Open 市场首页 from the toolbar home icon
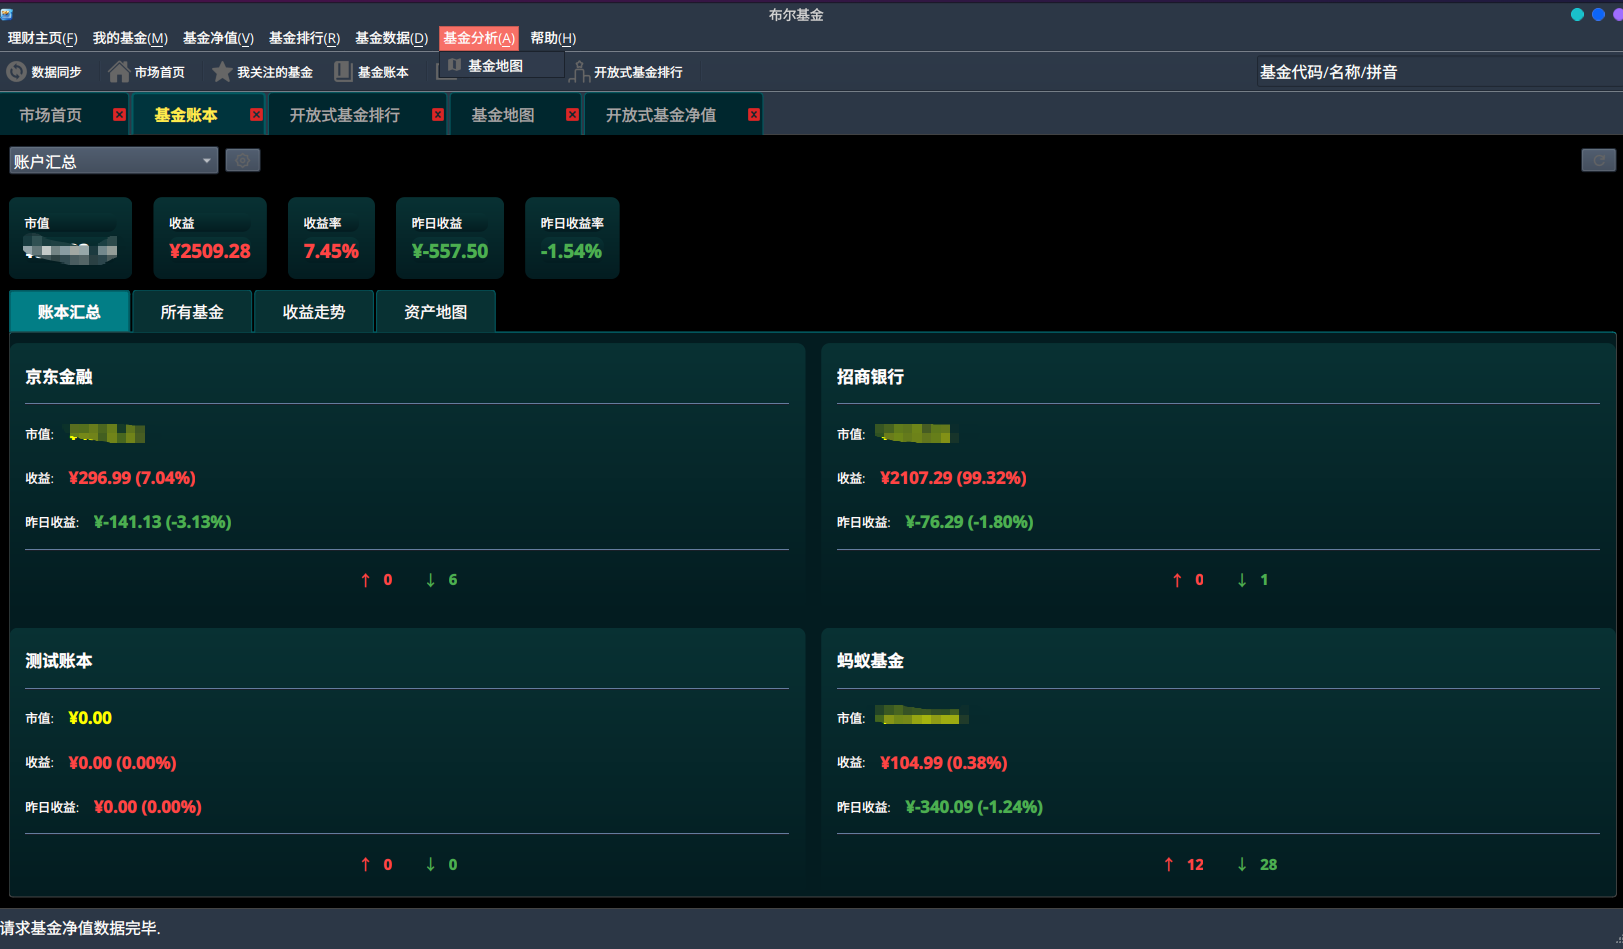The width and height of the screenshot is (1623, 949). tap(119, 72)
